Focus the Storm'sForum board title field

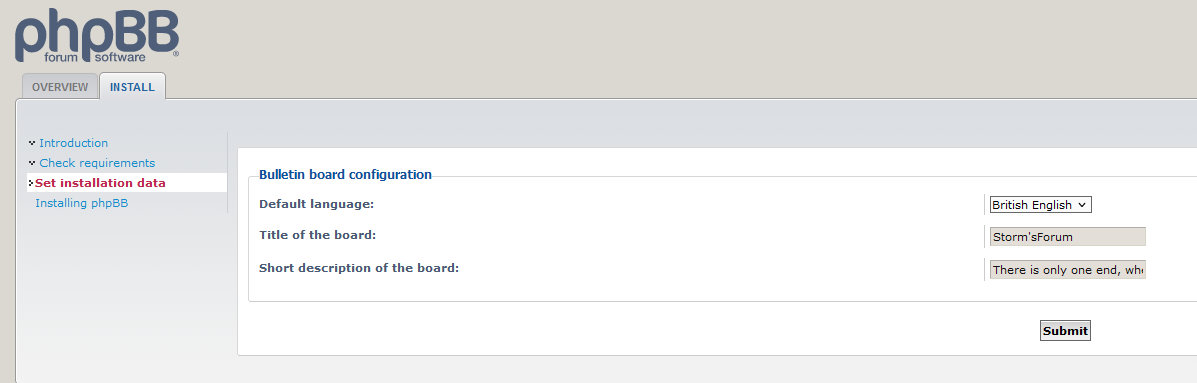pos(1067,237)
